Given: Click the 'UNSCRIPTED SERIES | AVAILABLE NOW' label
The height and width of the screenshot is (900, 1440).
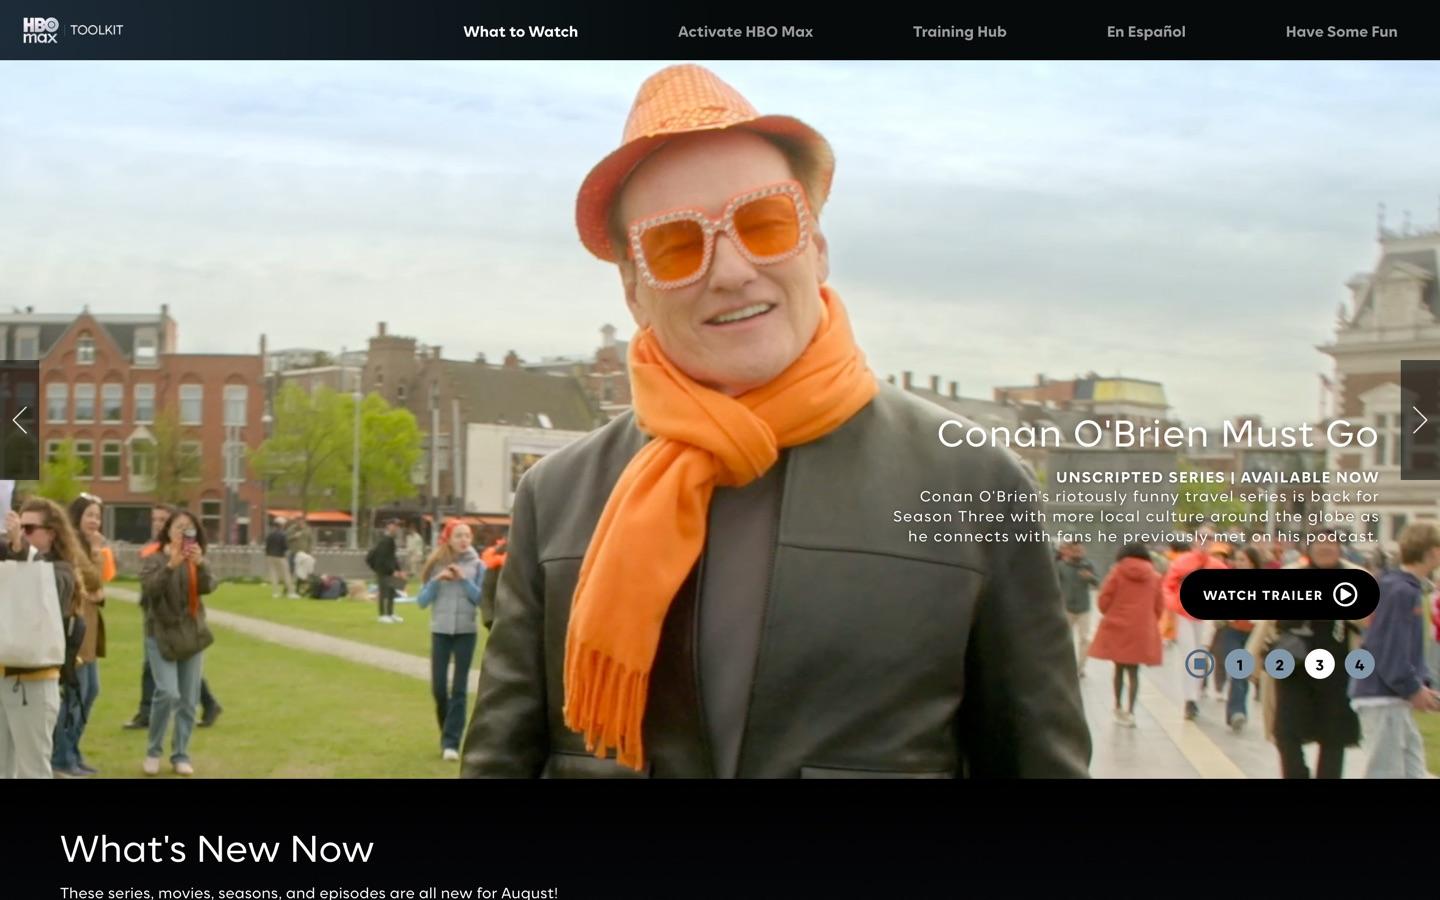Looking at the screenshot, I should point(1217,477).
